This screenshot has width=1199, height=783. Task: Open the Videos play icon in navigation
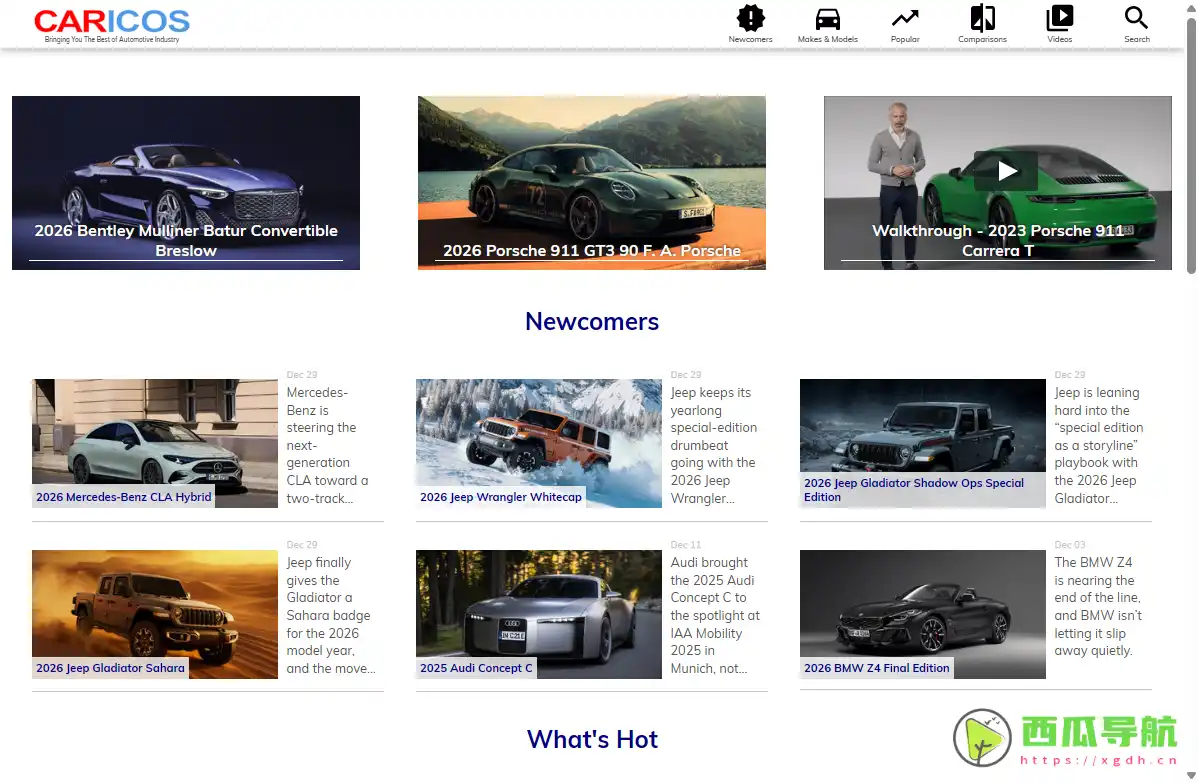click(x=1059, y=19)
